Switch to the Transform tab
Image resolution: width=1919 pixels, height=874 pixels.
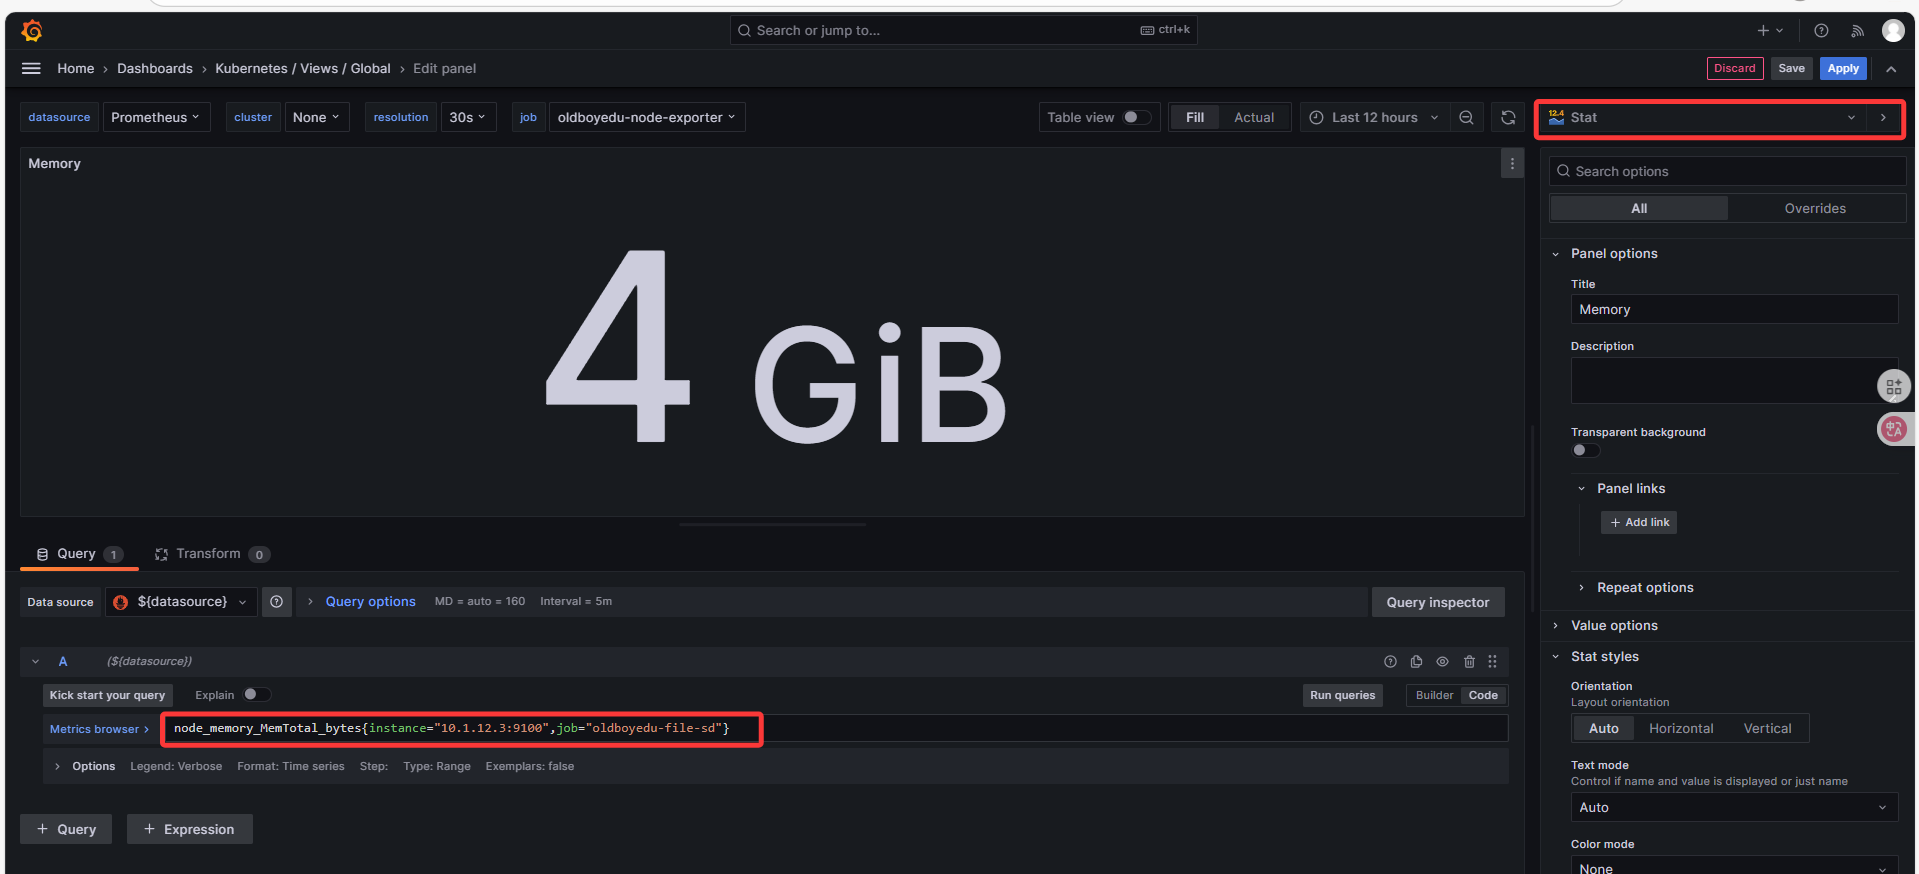tap(208, 554)
